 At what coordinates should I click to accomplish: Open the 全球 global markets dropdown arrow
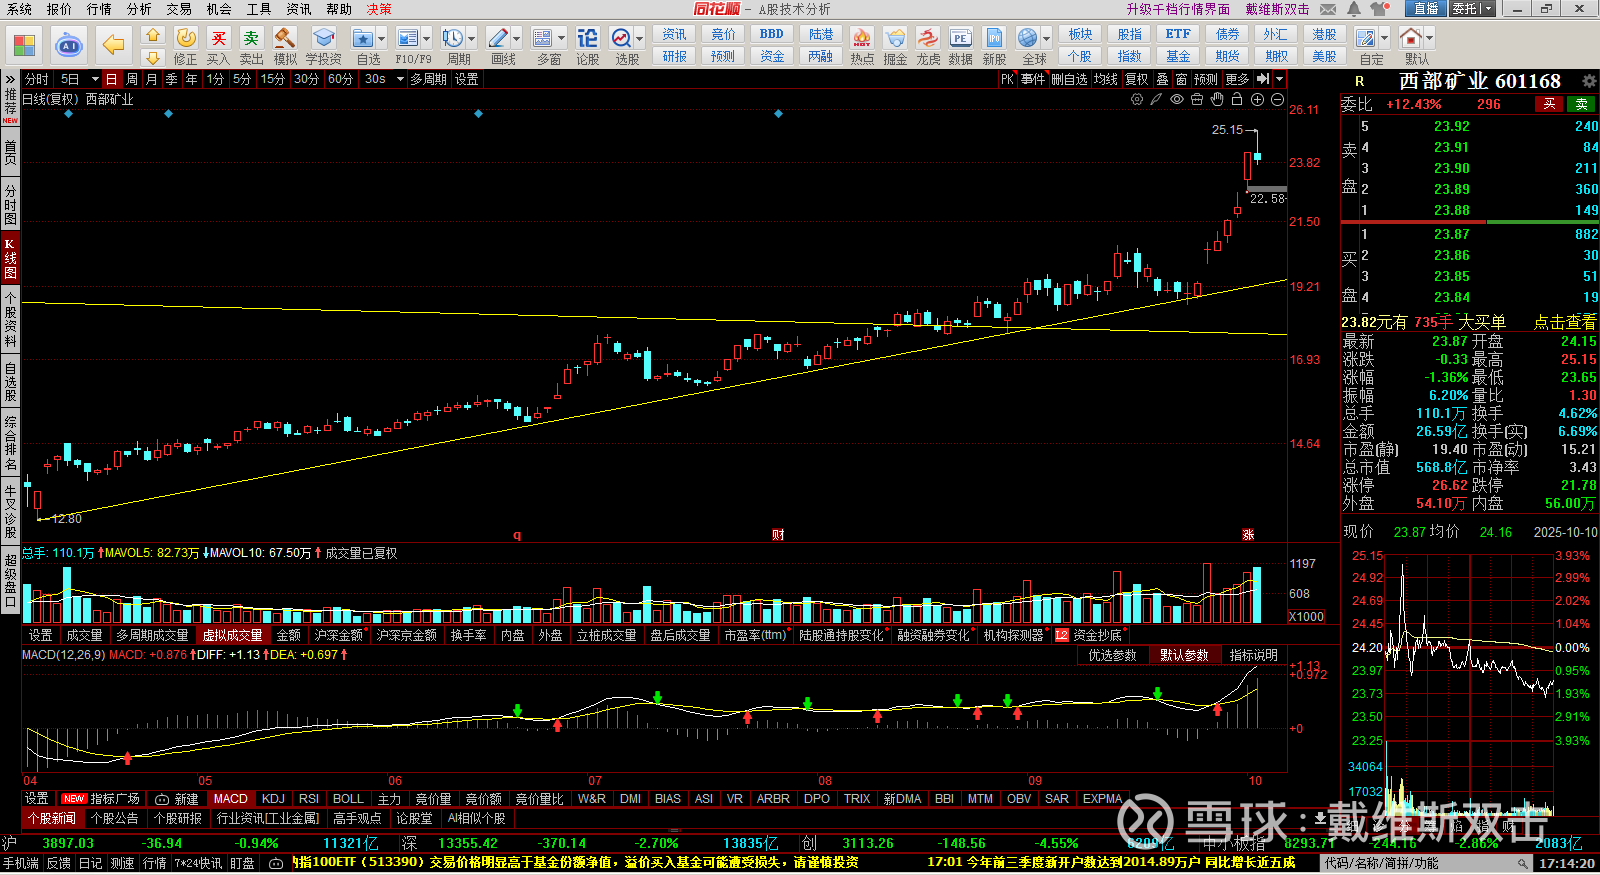[1047, 39]
